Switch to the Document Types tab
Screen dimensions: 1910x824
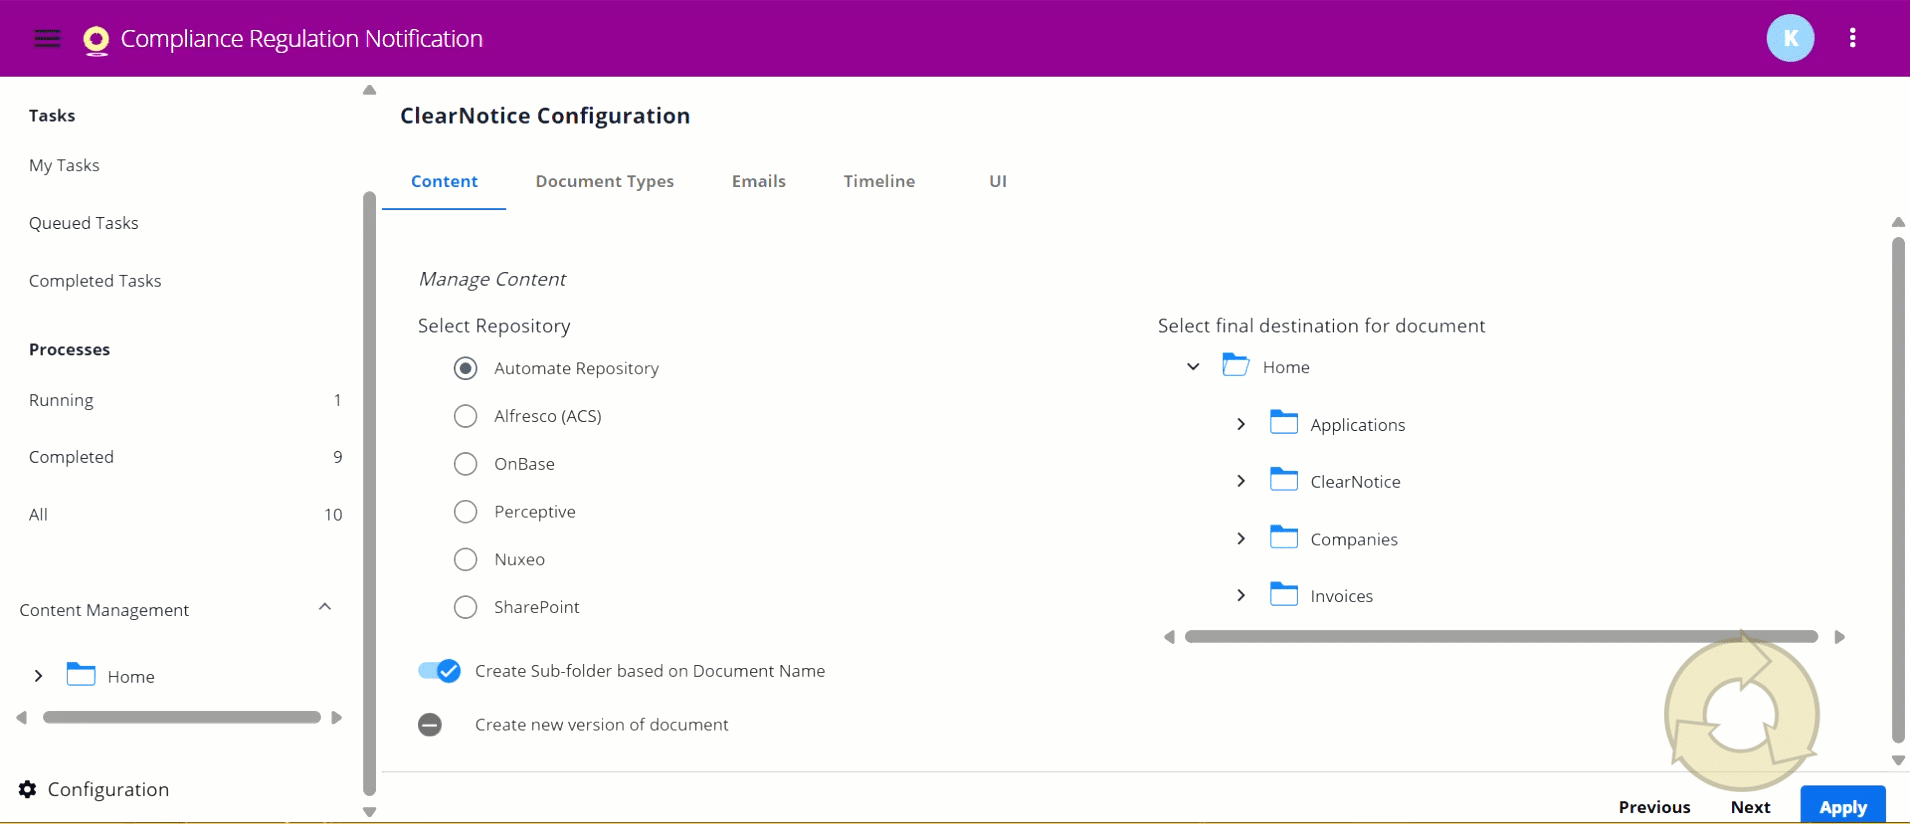tap(604, 181)
